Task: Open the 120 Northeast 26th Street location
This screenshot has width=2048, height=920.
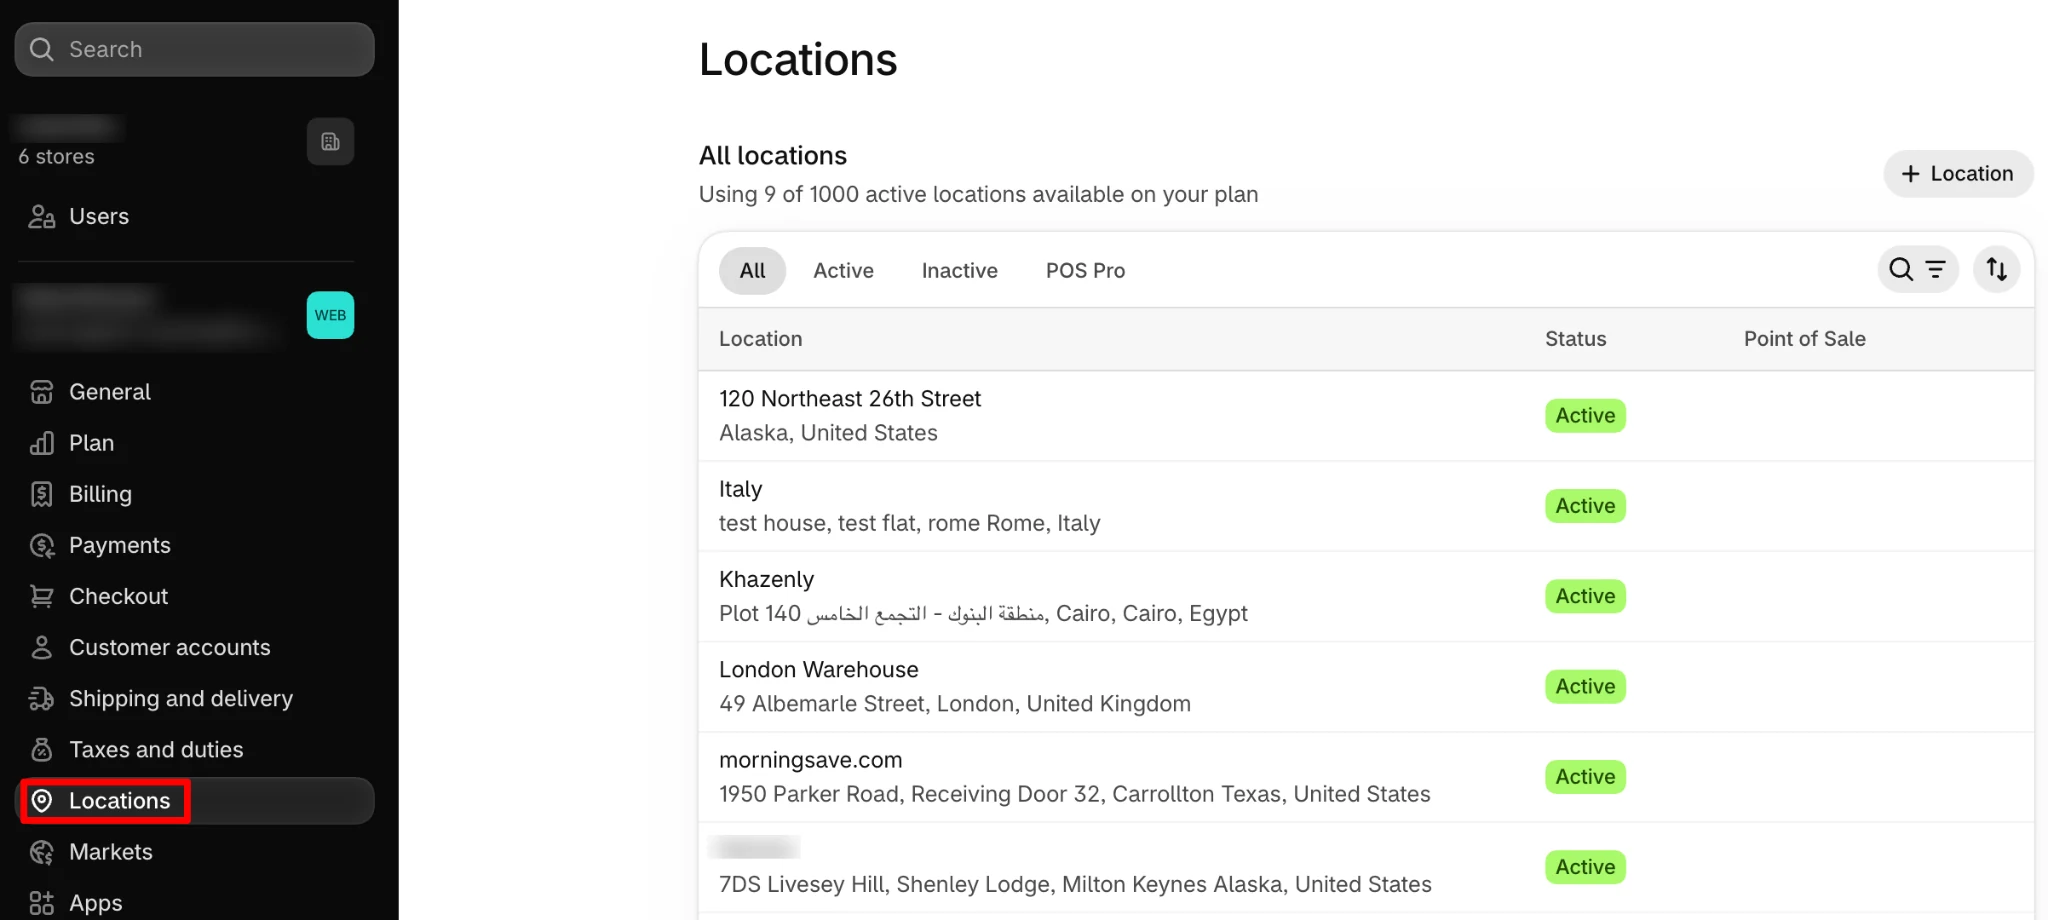Action: point(1366,416)
